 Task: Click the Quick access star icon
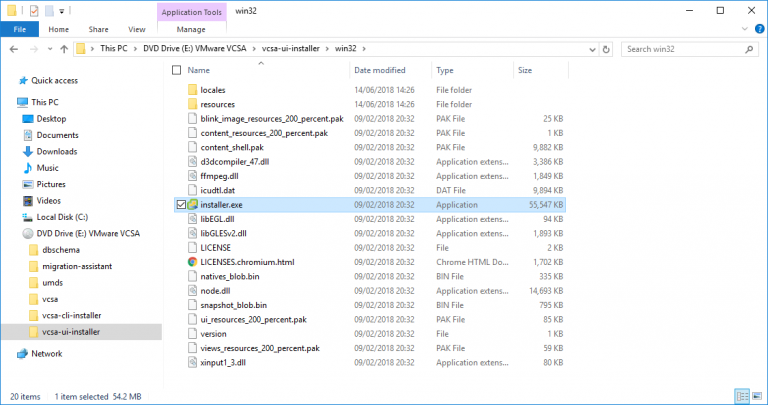(23, 81)
